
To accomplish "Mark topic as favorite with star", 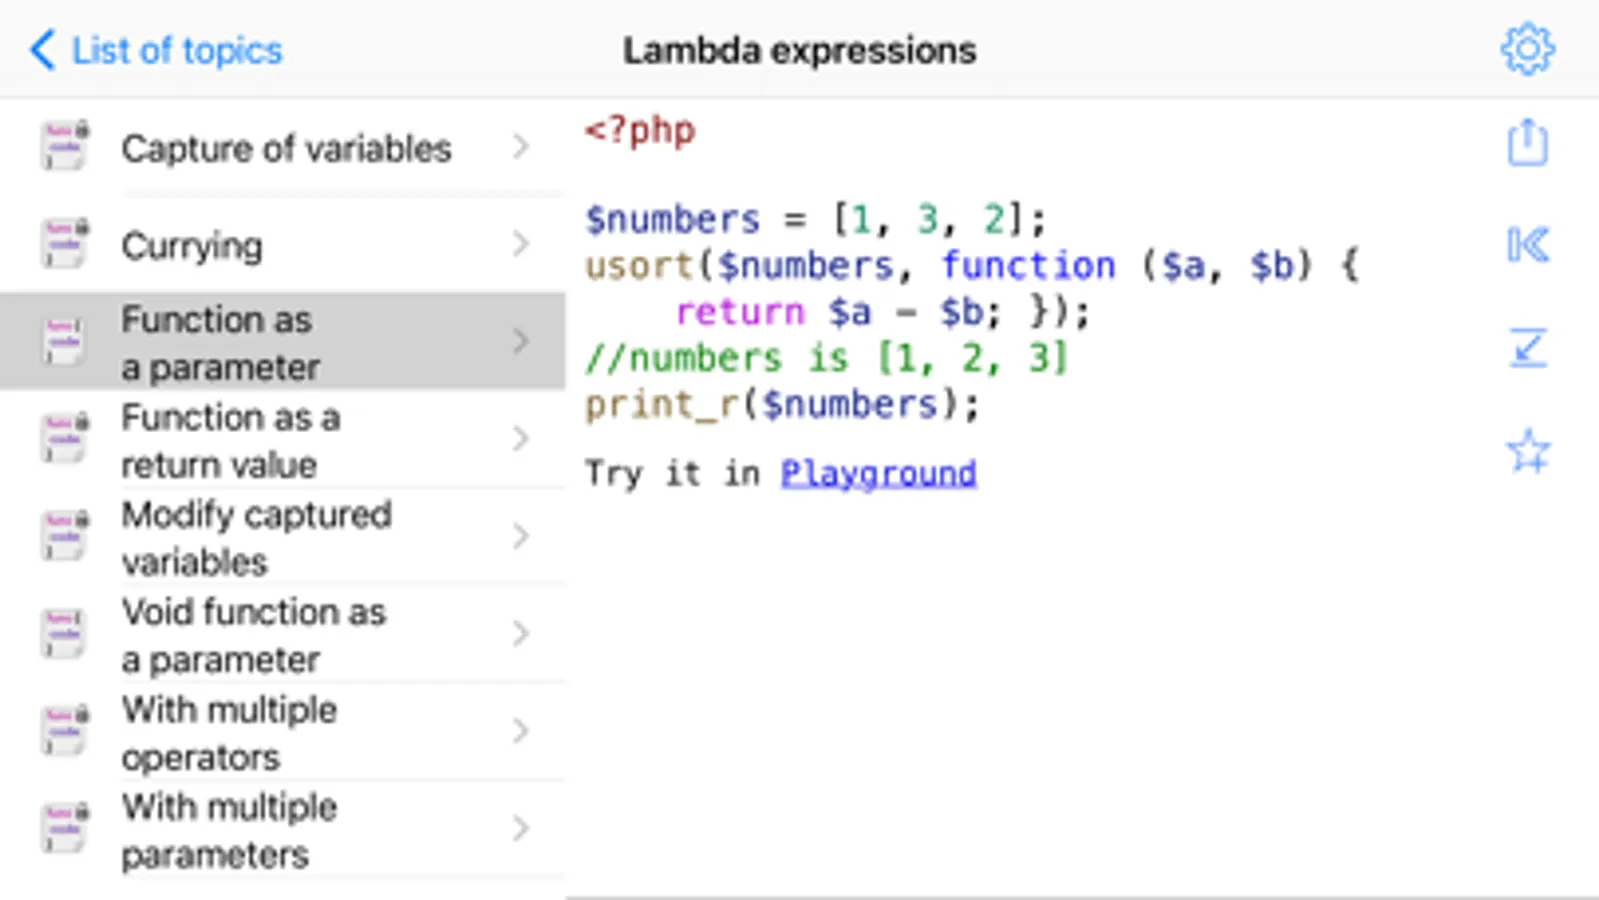I will click(x=1527, y=451).
